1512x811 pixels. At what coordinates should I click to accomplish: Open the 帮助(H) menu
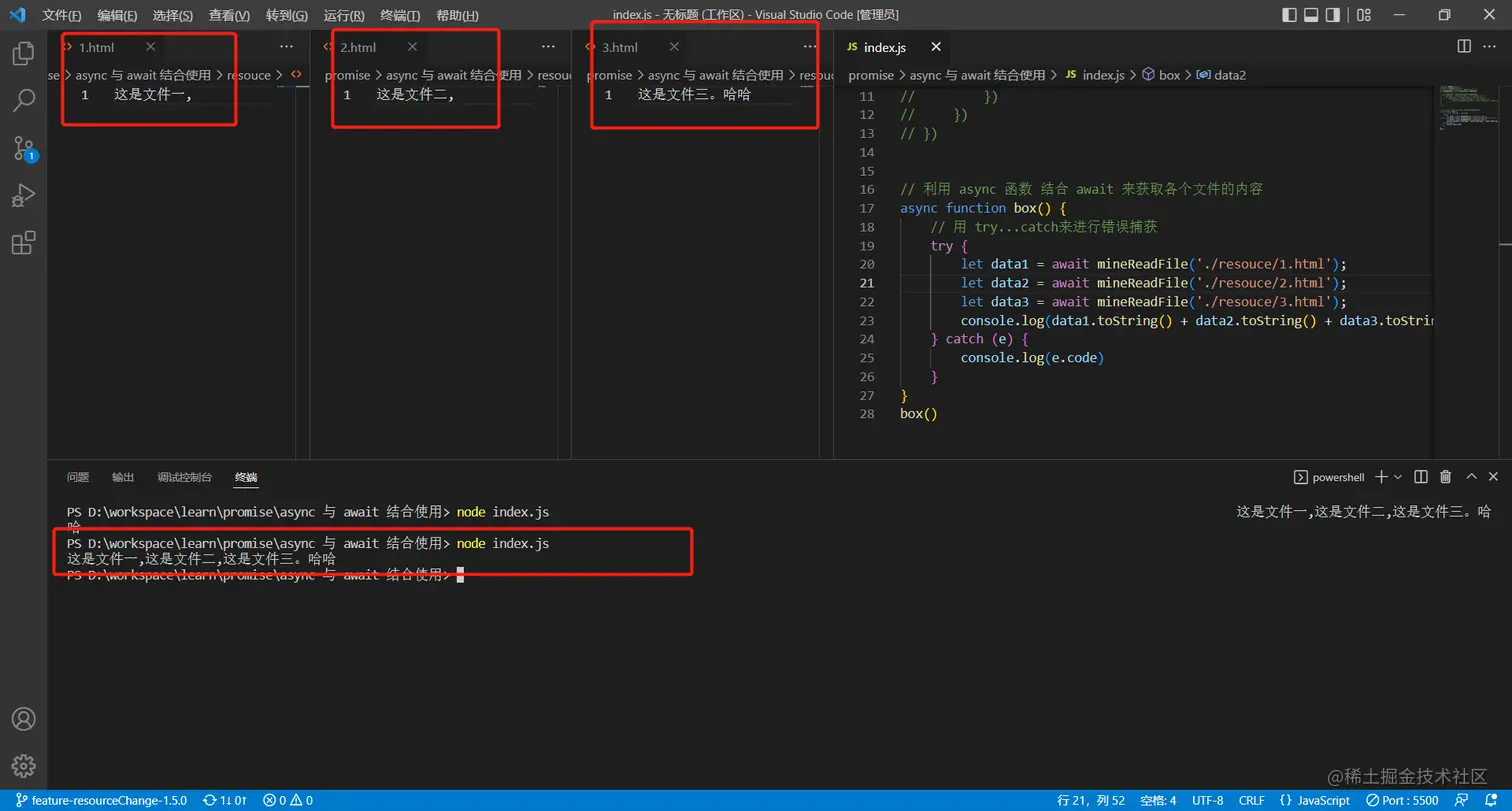click(458, 15)
